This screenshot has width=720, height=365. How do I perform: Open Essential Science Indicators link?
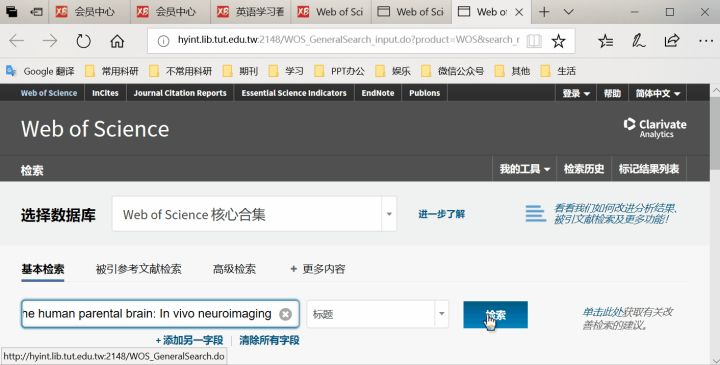coord(294,93)
